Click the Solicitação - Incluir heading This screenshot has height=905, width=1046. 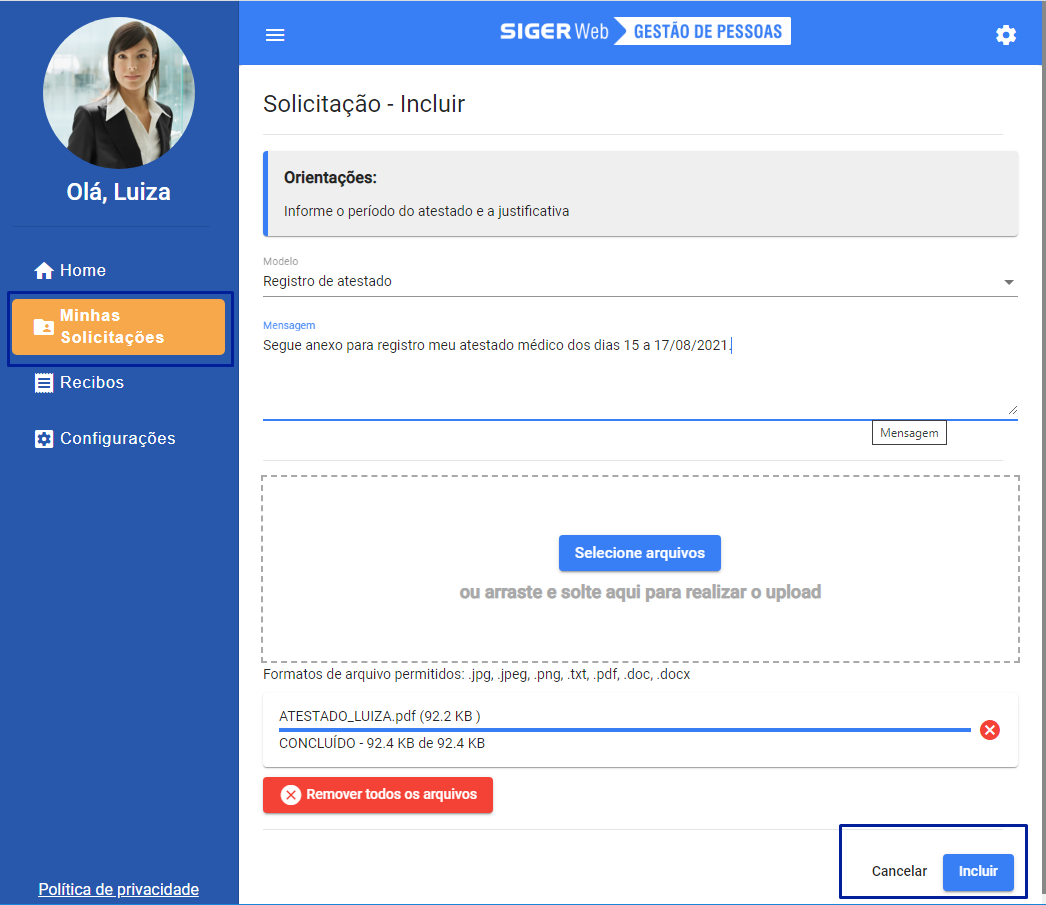[x=364, y=104]
